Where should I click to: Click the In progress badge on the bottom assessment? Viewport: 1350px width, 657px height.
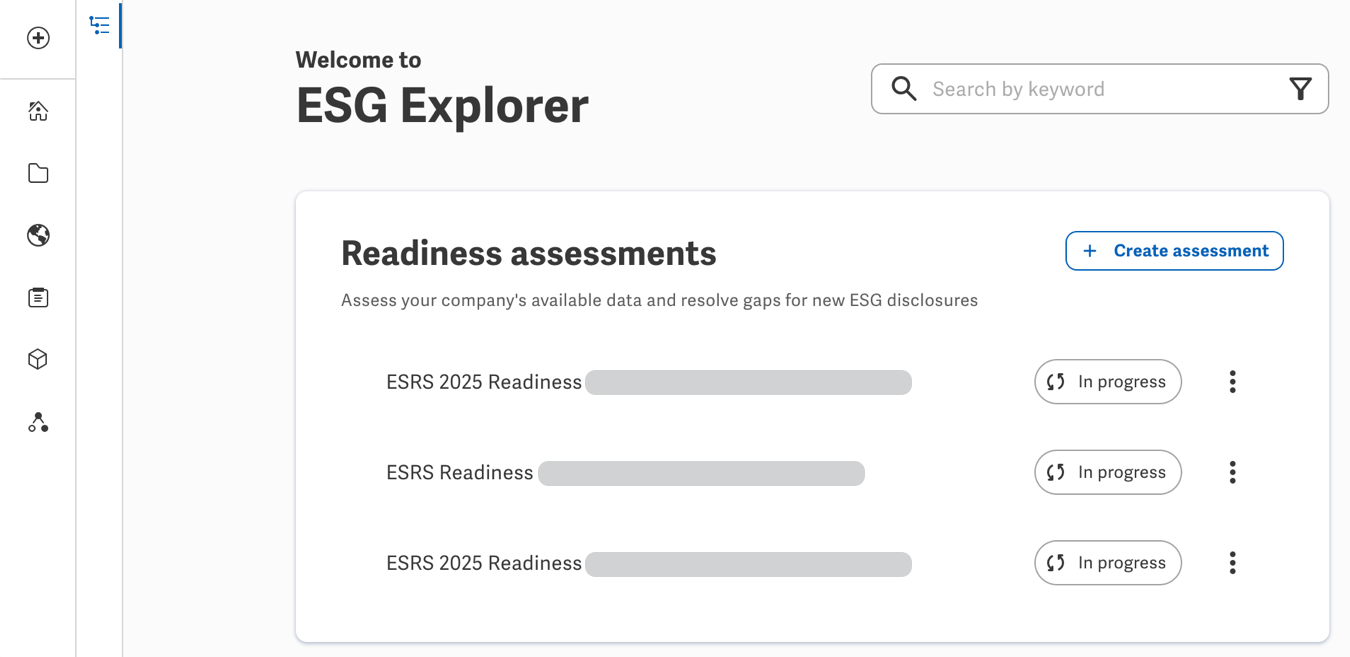[x=1108, y=563]
